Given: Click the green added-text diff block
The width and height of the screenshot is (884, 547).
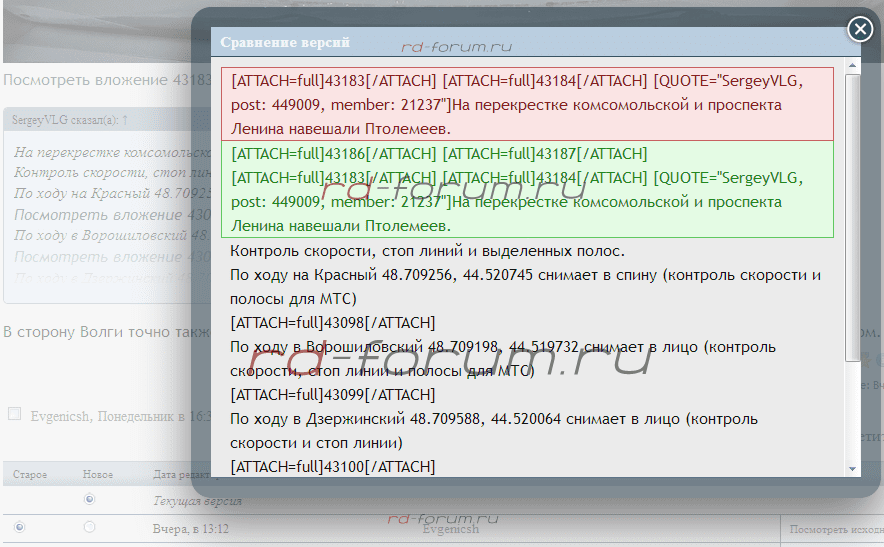Looking at the screenshot, I should 530,190.
